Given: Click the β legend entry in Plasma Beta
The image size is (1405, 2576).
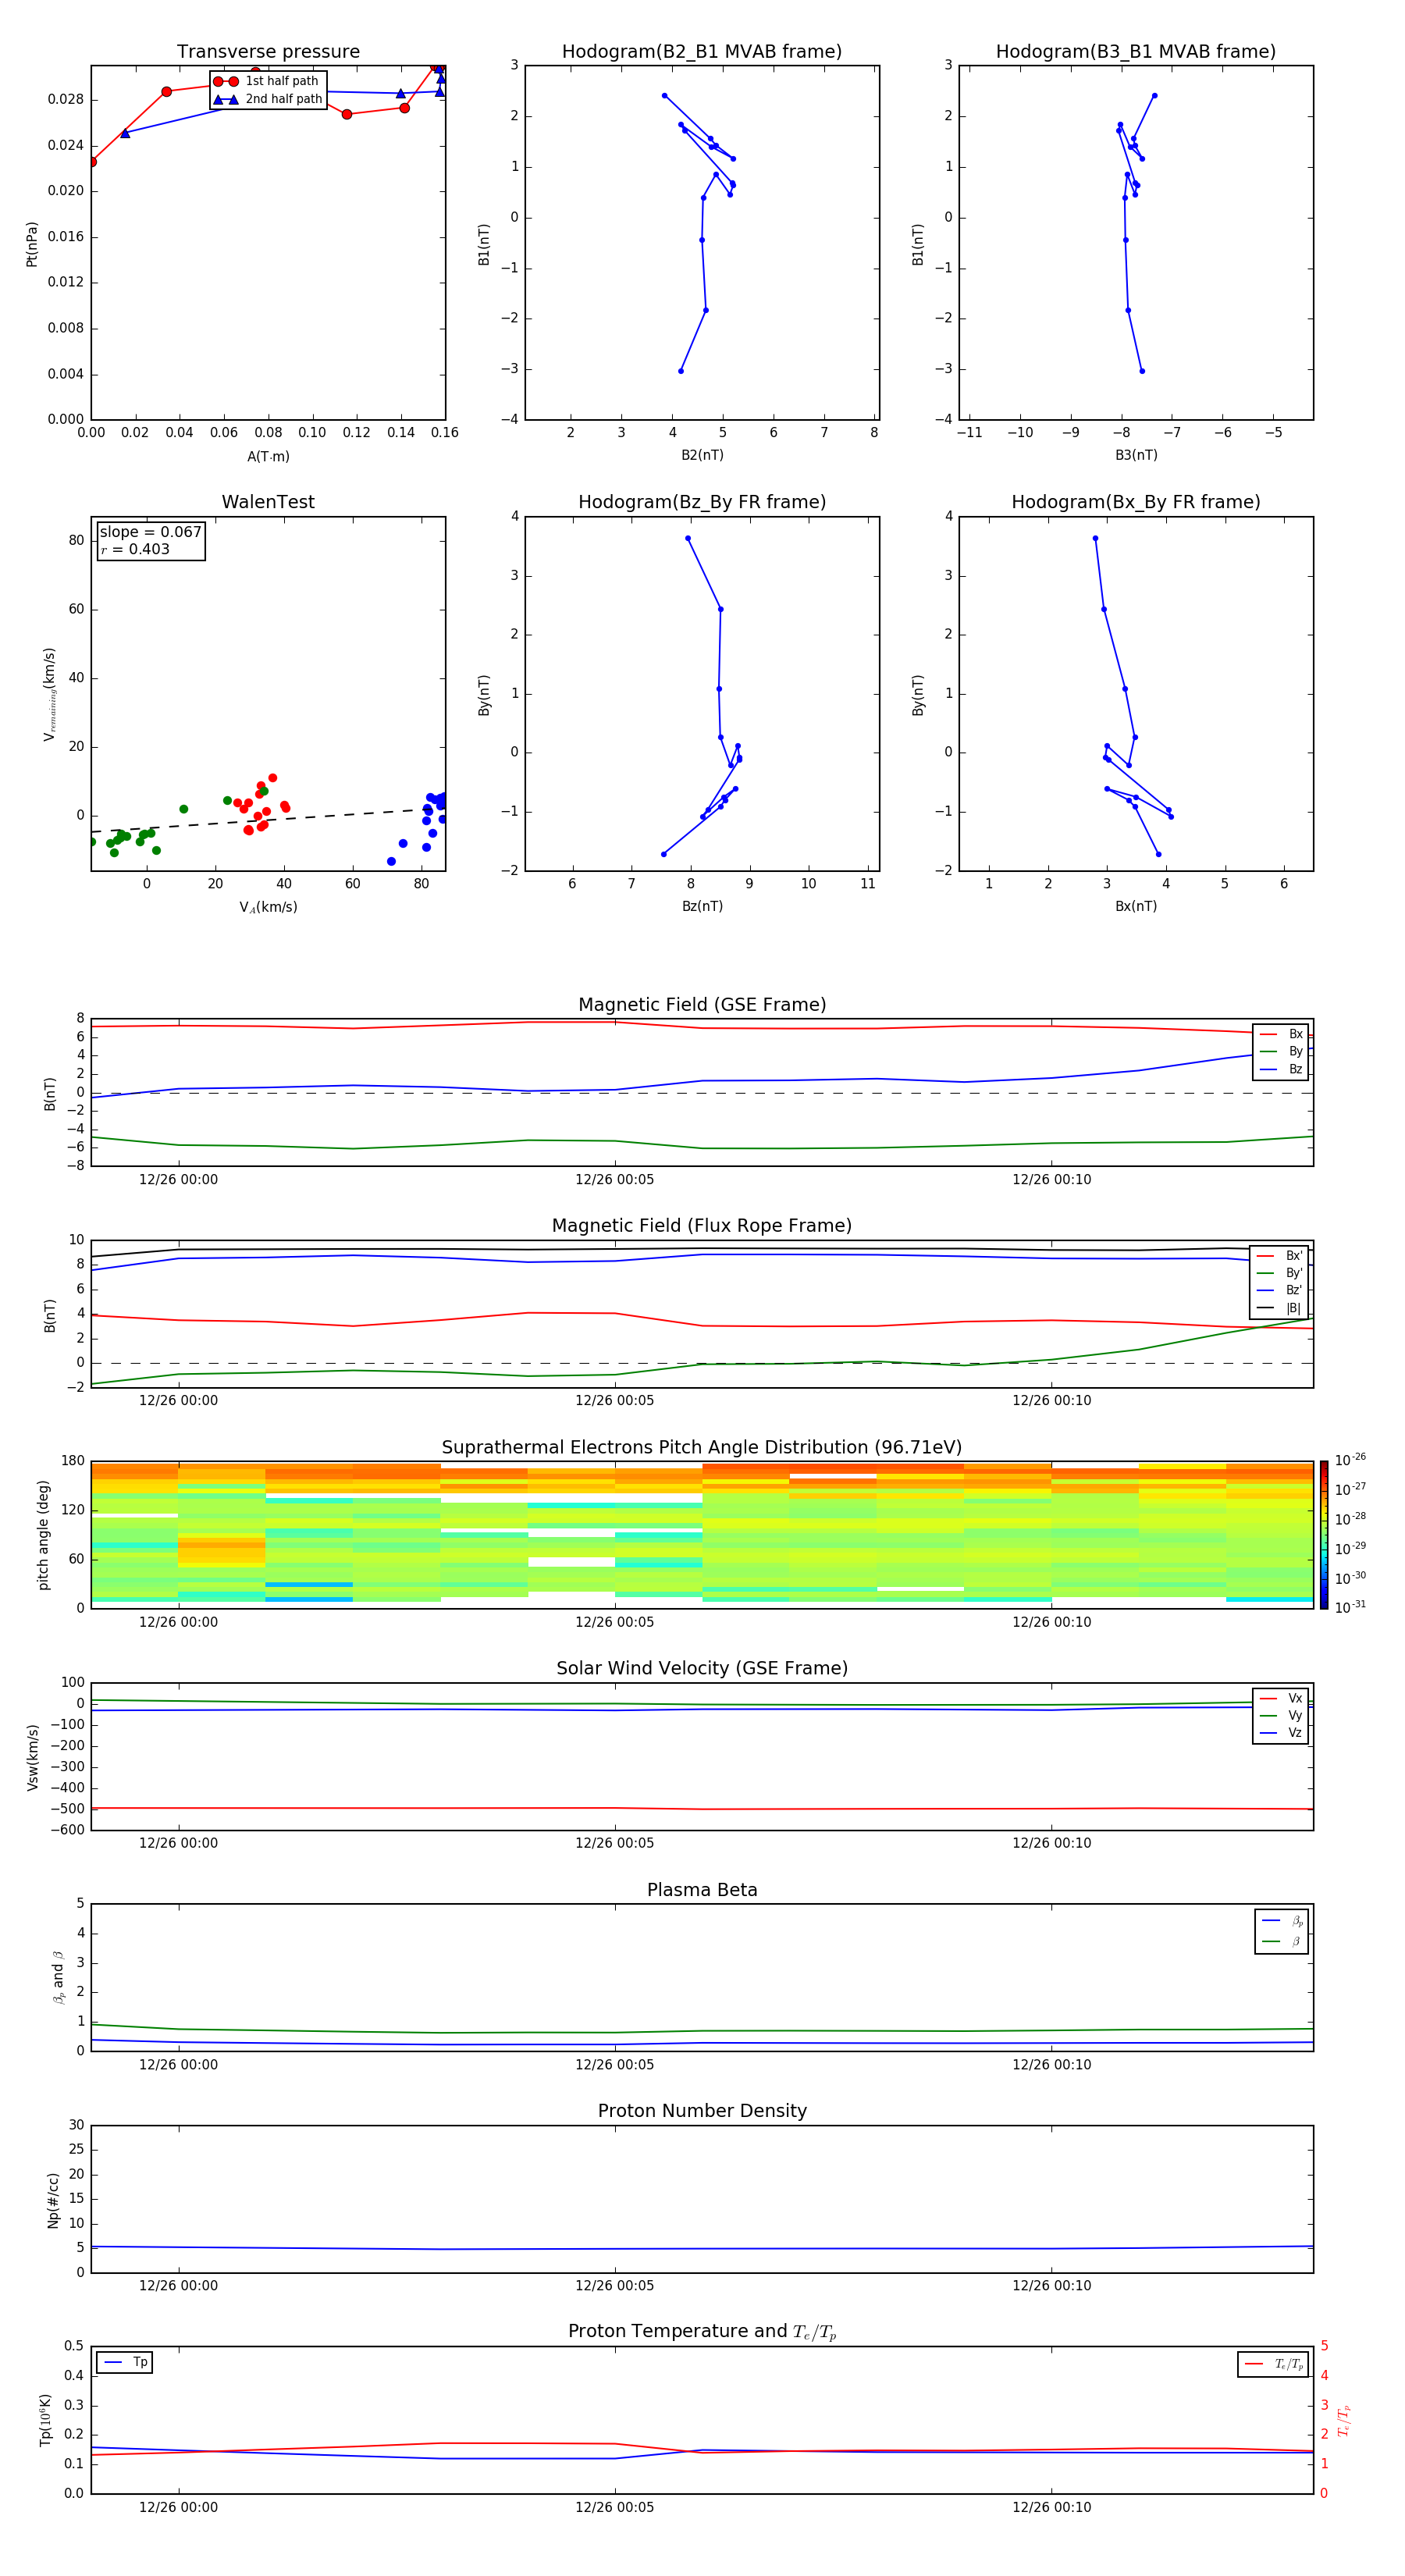Looking at the screenshot, I should 1282,1942.
